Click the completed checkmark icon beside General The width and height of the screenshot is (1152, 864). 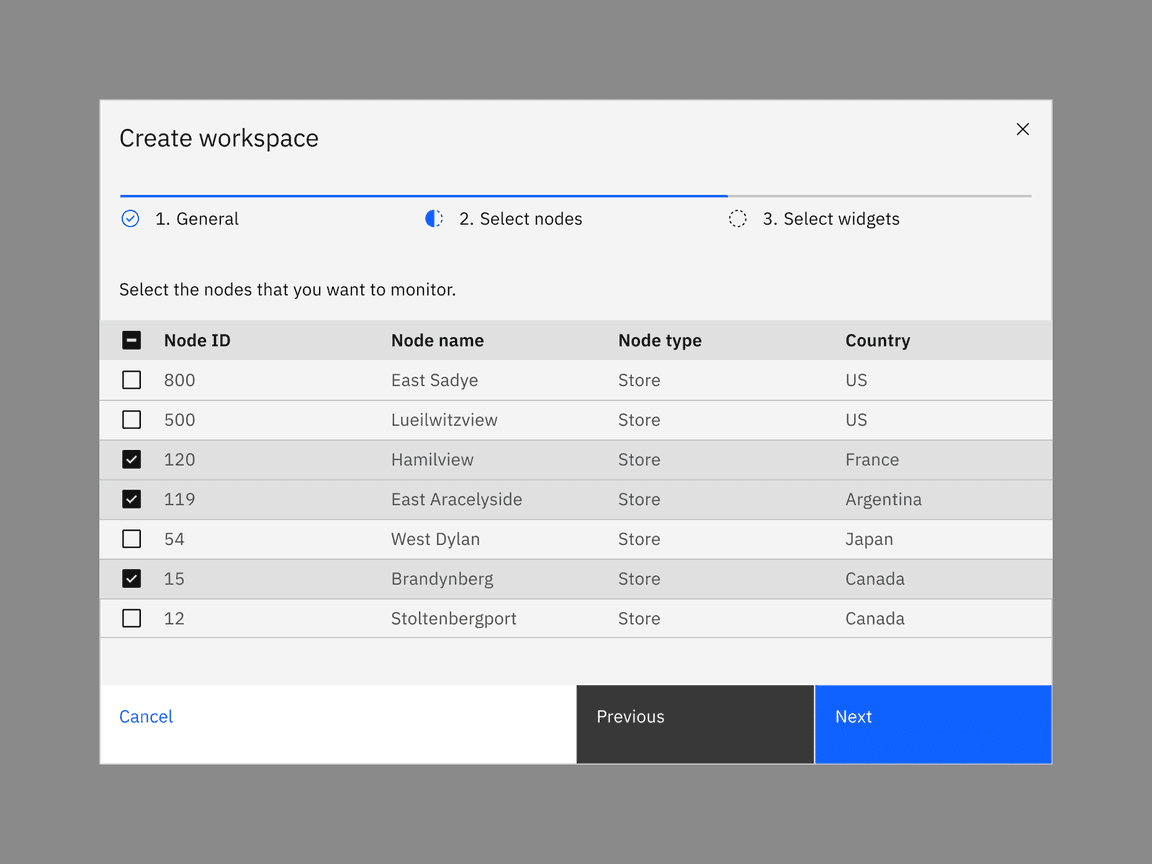130,218
